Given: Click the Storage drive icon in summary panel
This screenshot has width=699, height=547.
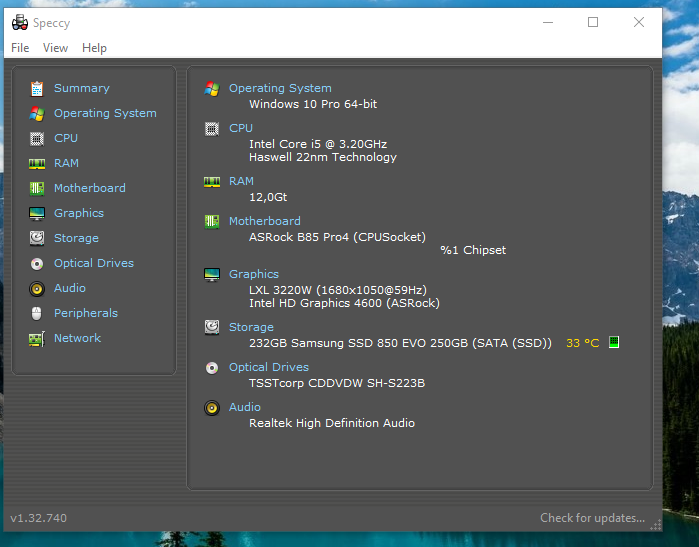Looking at the screenshot, I should 212,328.
